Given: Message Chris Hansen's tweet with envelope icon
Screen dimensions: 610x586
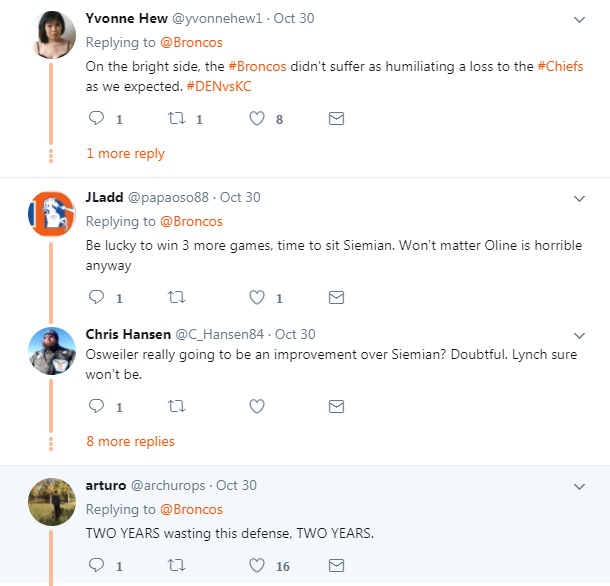Looking at the screenshot, I should [337, 406].
